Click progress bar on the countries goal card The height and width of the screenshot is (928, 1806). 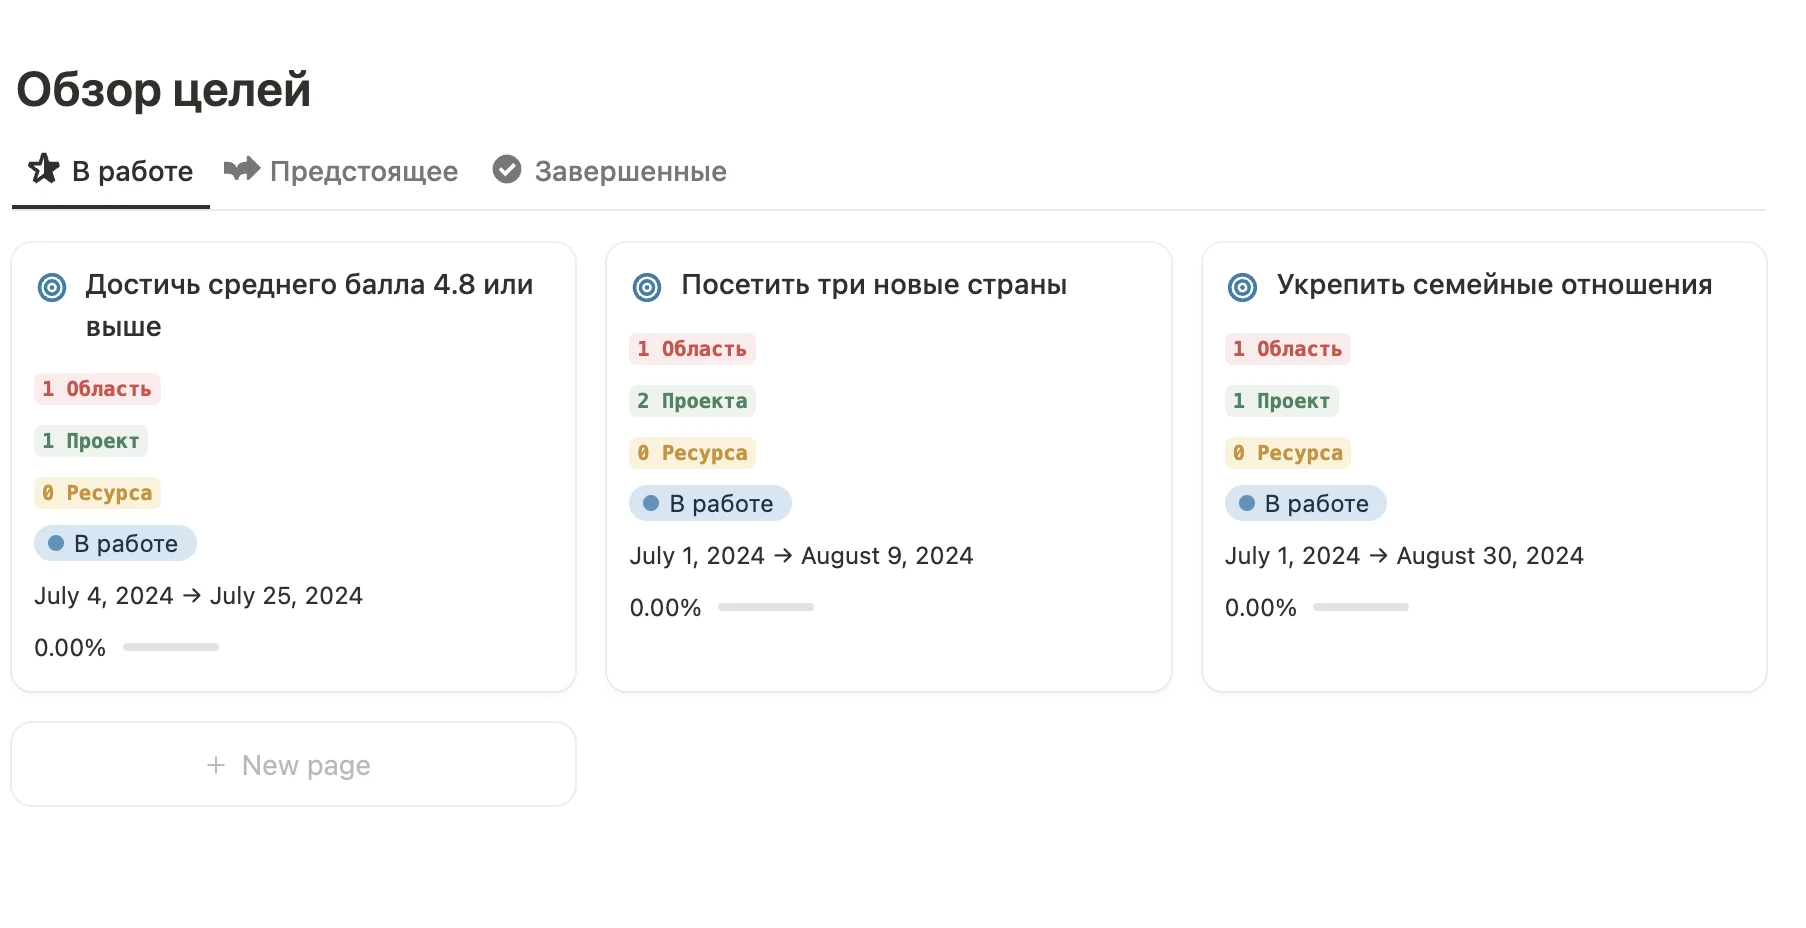(x=766, y=607)
